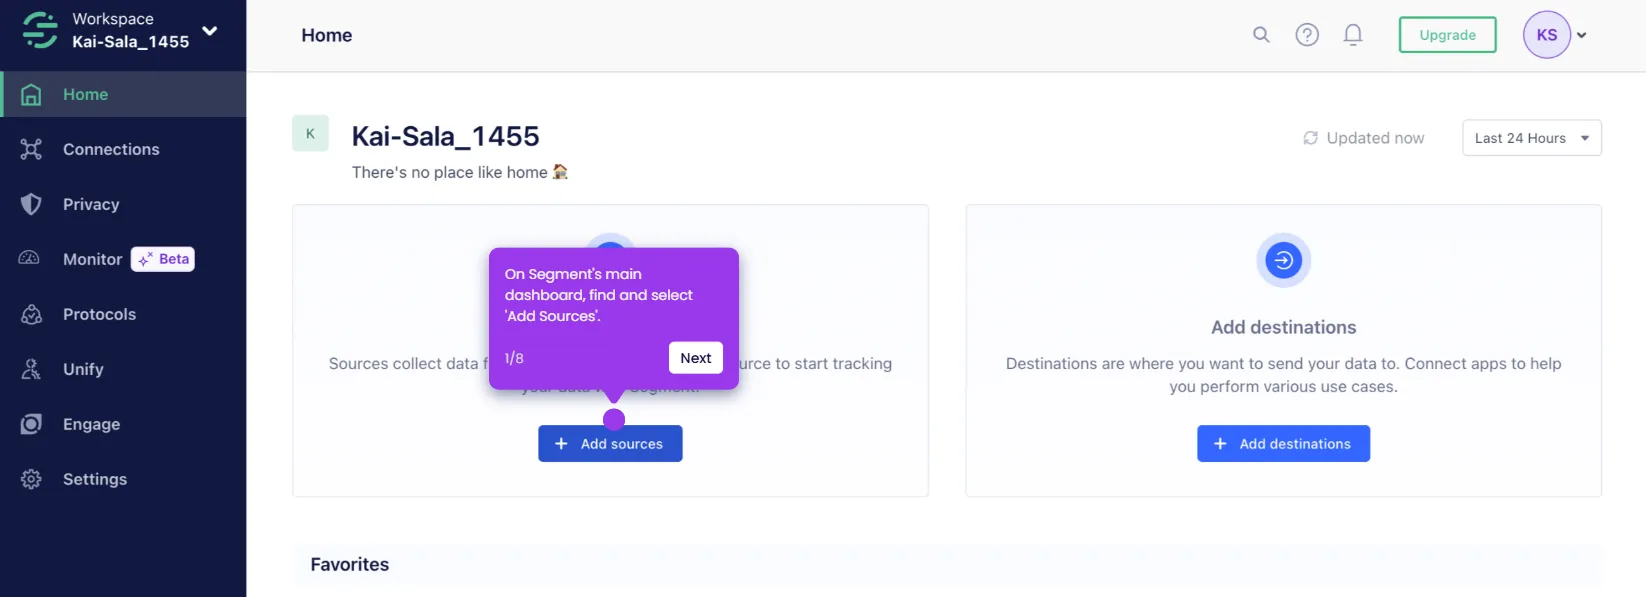1646x597 pixels.
Task: Click the refresh icon beside Updated now
Action: [x=1310, y=138]
